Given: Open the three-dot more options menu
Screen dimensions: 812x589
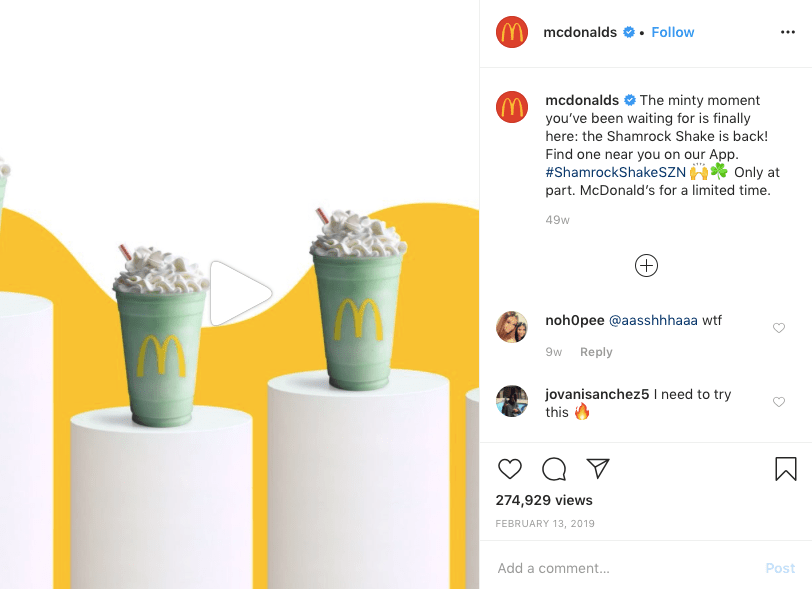Looking at the screenshot, I should point(788,32).
